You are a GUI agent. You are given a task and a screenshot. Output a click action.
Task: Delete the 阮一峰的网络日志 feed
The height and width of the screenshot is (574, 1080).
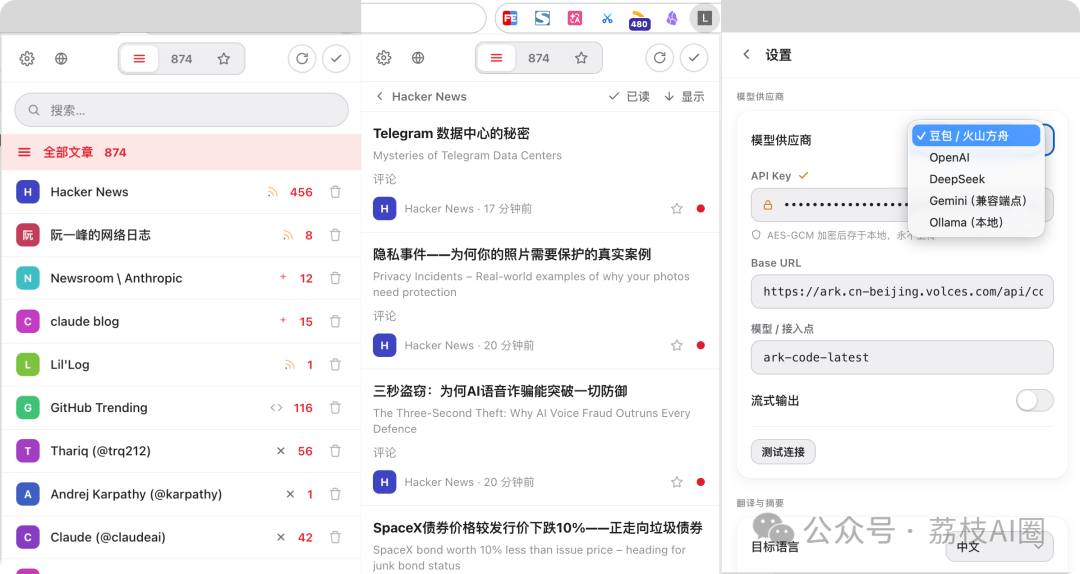pyautogui.click(x=335, y=235)
